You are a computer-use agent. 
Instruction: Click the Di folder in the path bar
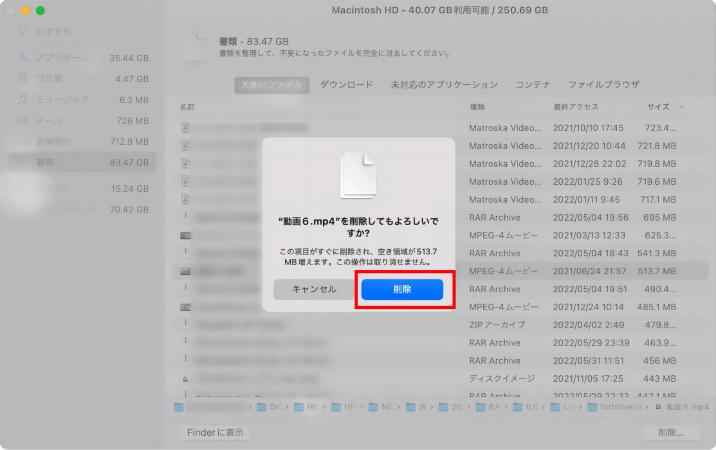tap(268, 407)
